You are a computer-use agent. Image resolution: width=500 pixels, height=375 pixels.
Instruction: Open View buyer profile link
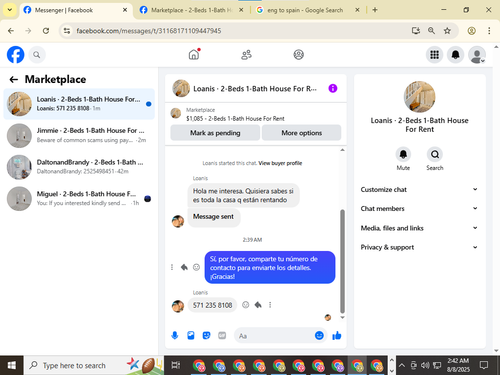point(280,163)
